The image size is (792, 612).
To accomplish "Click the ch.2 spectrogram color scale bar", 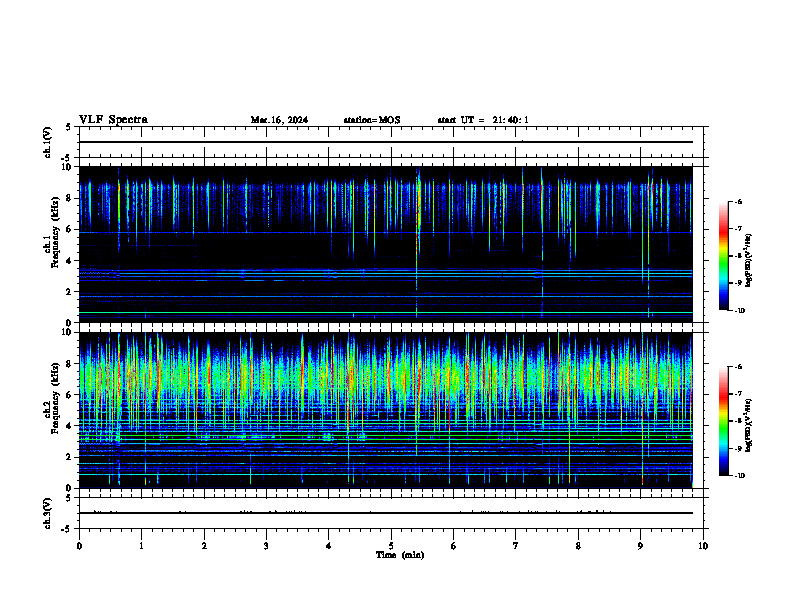I will 723,421.
